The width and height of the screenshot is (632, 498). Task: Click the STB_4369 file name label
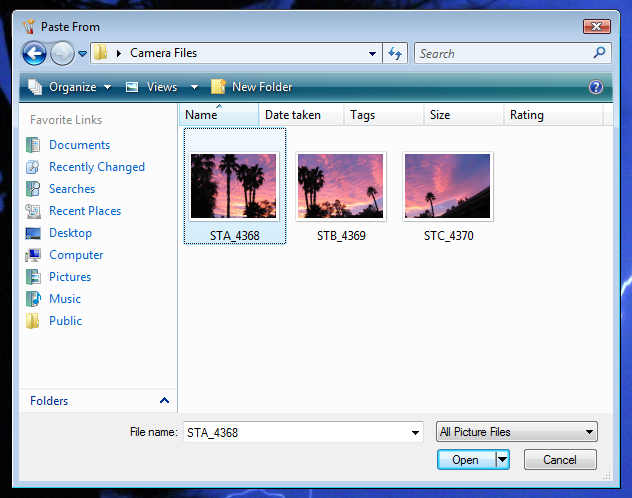341,236
